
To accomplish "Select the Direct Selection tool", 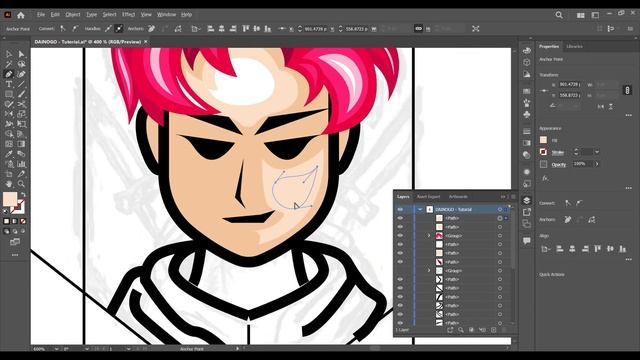I will tap(21, 54).
